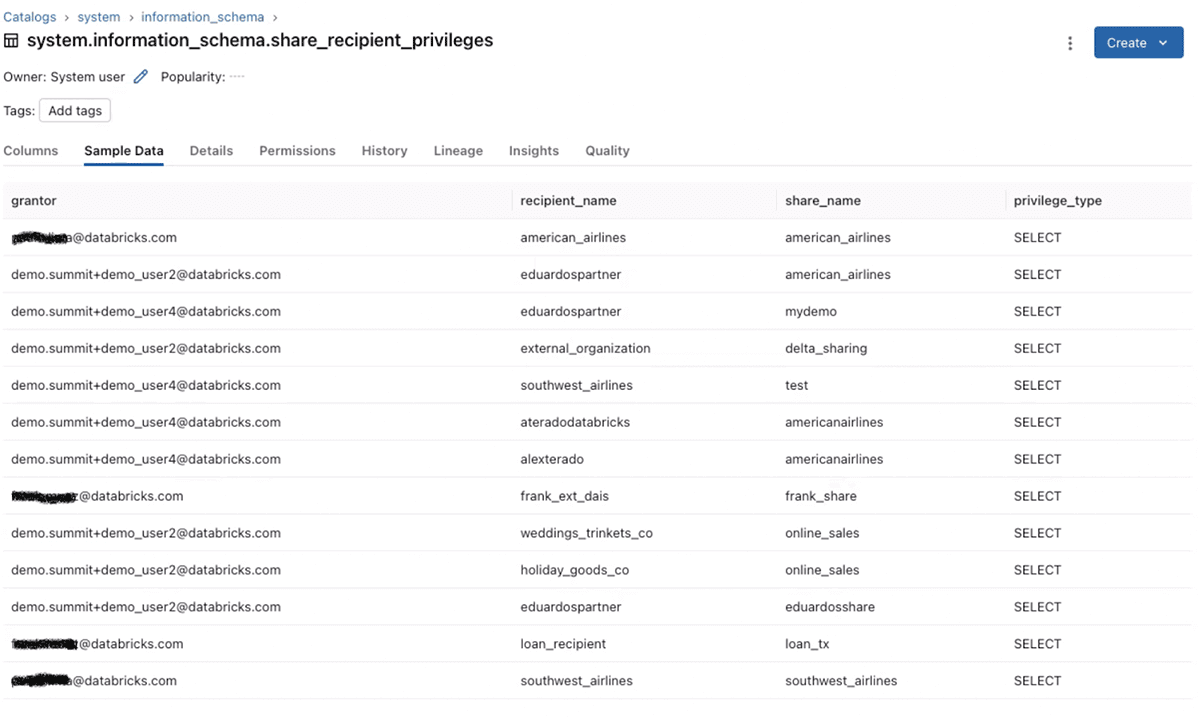Open the Lineage tab
The height and width of the screenshot is (720, 1200).
pyautogui.click(x=458, y=151)
